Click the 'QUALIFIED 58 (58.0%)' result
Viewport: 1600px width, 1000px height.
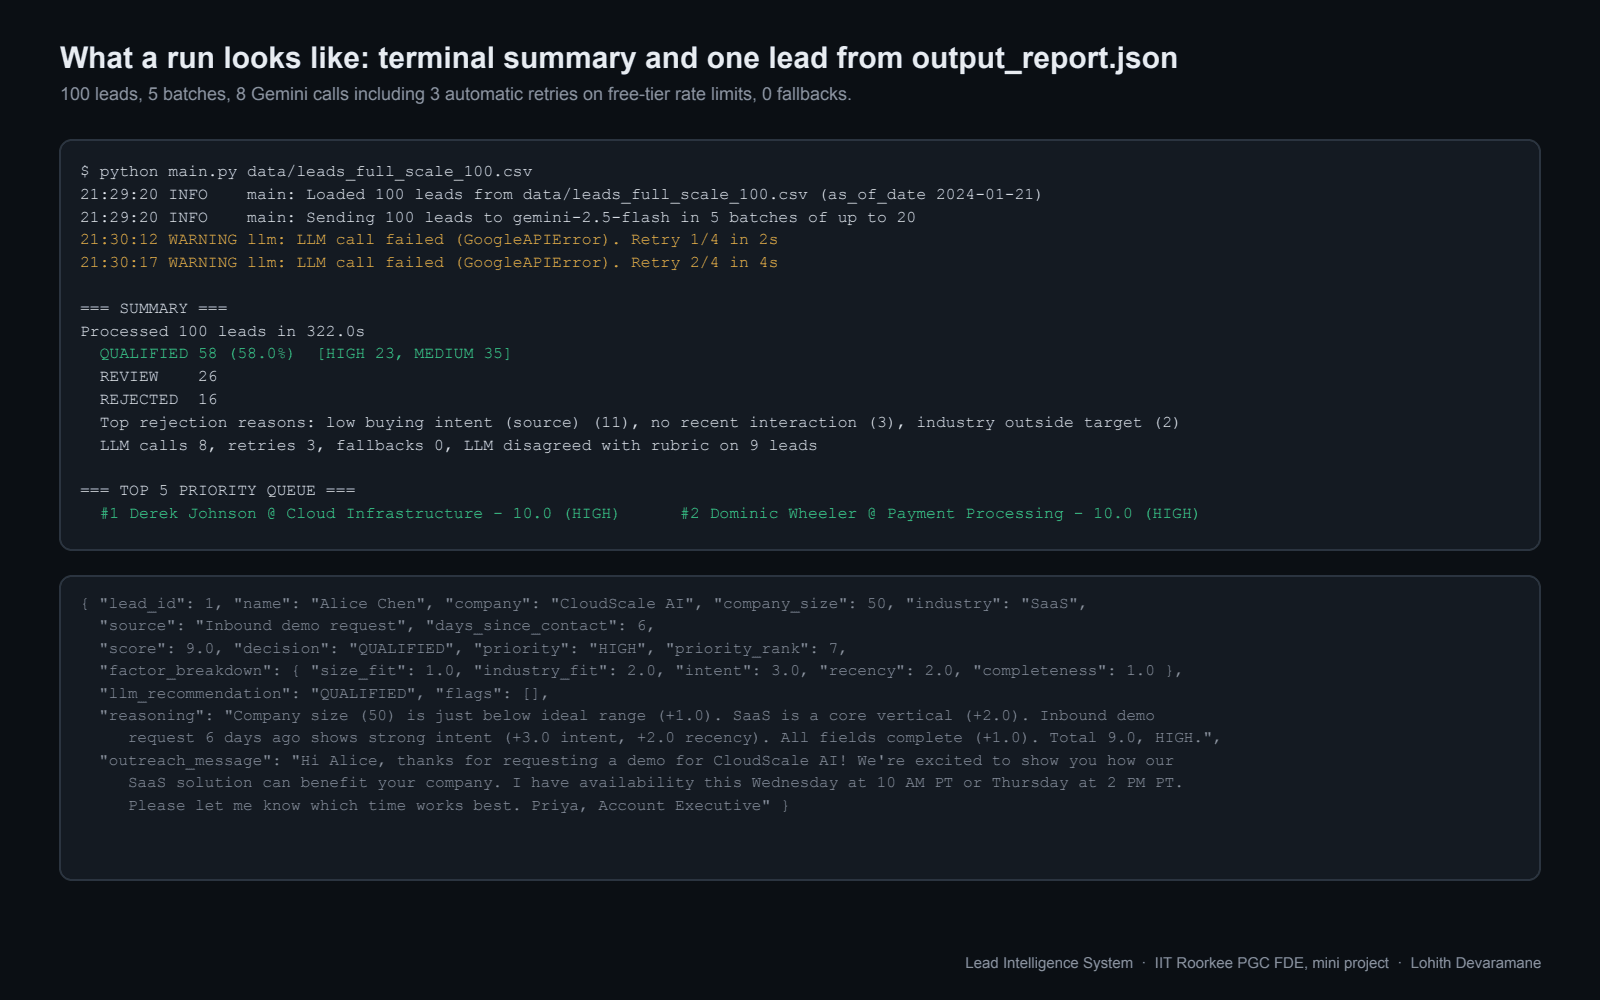pos(197,354)
